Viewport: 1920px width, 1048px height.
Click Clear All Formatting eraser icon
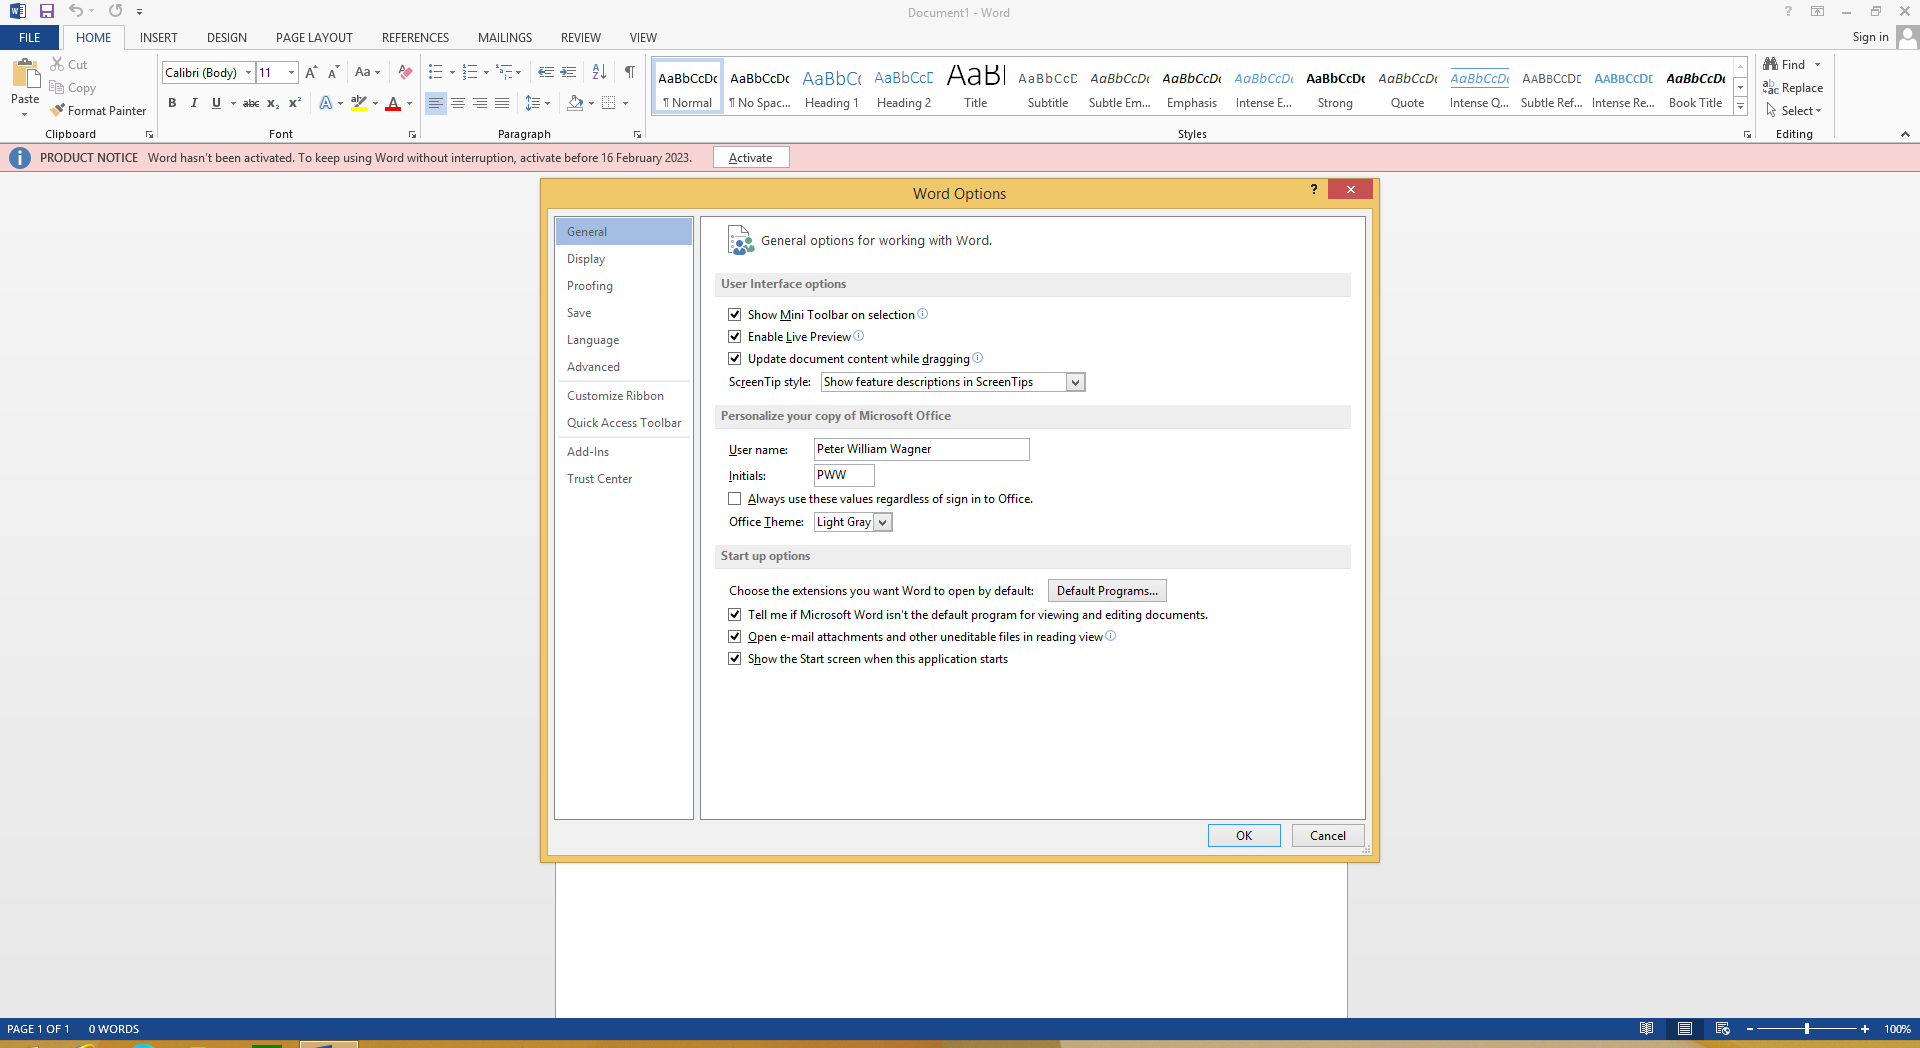pos(405,72)
